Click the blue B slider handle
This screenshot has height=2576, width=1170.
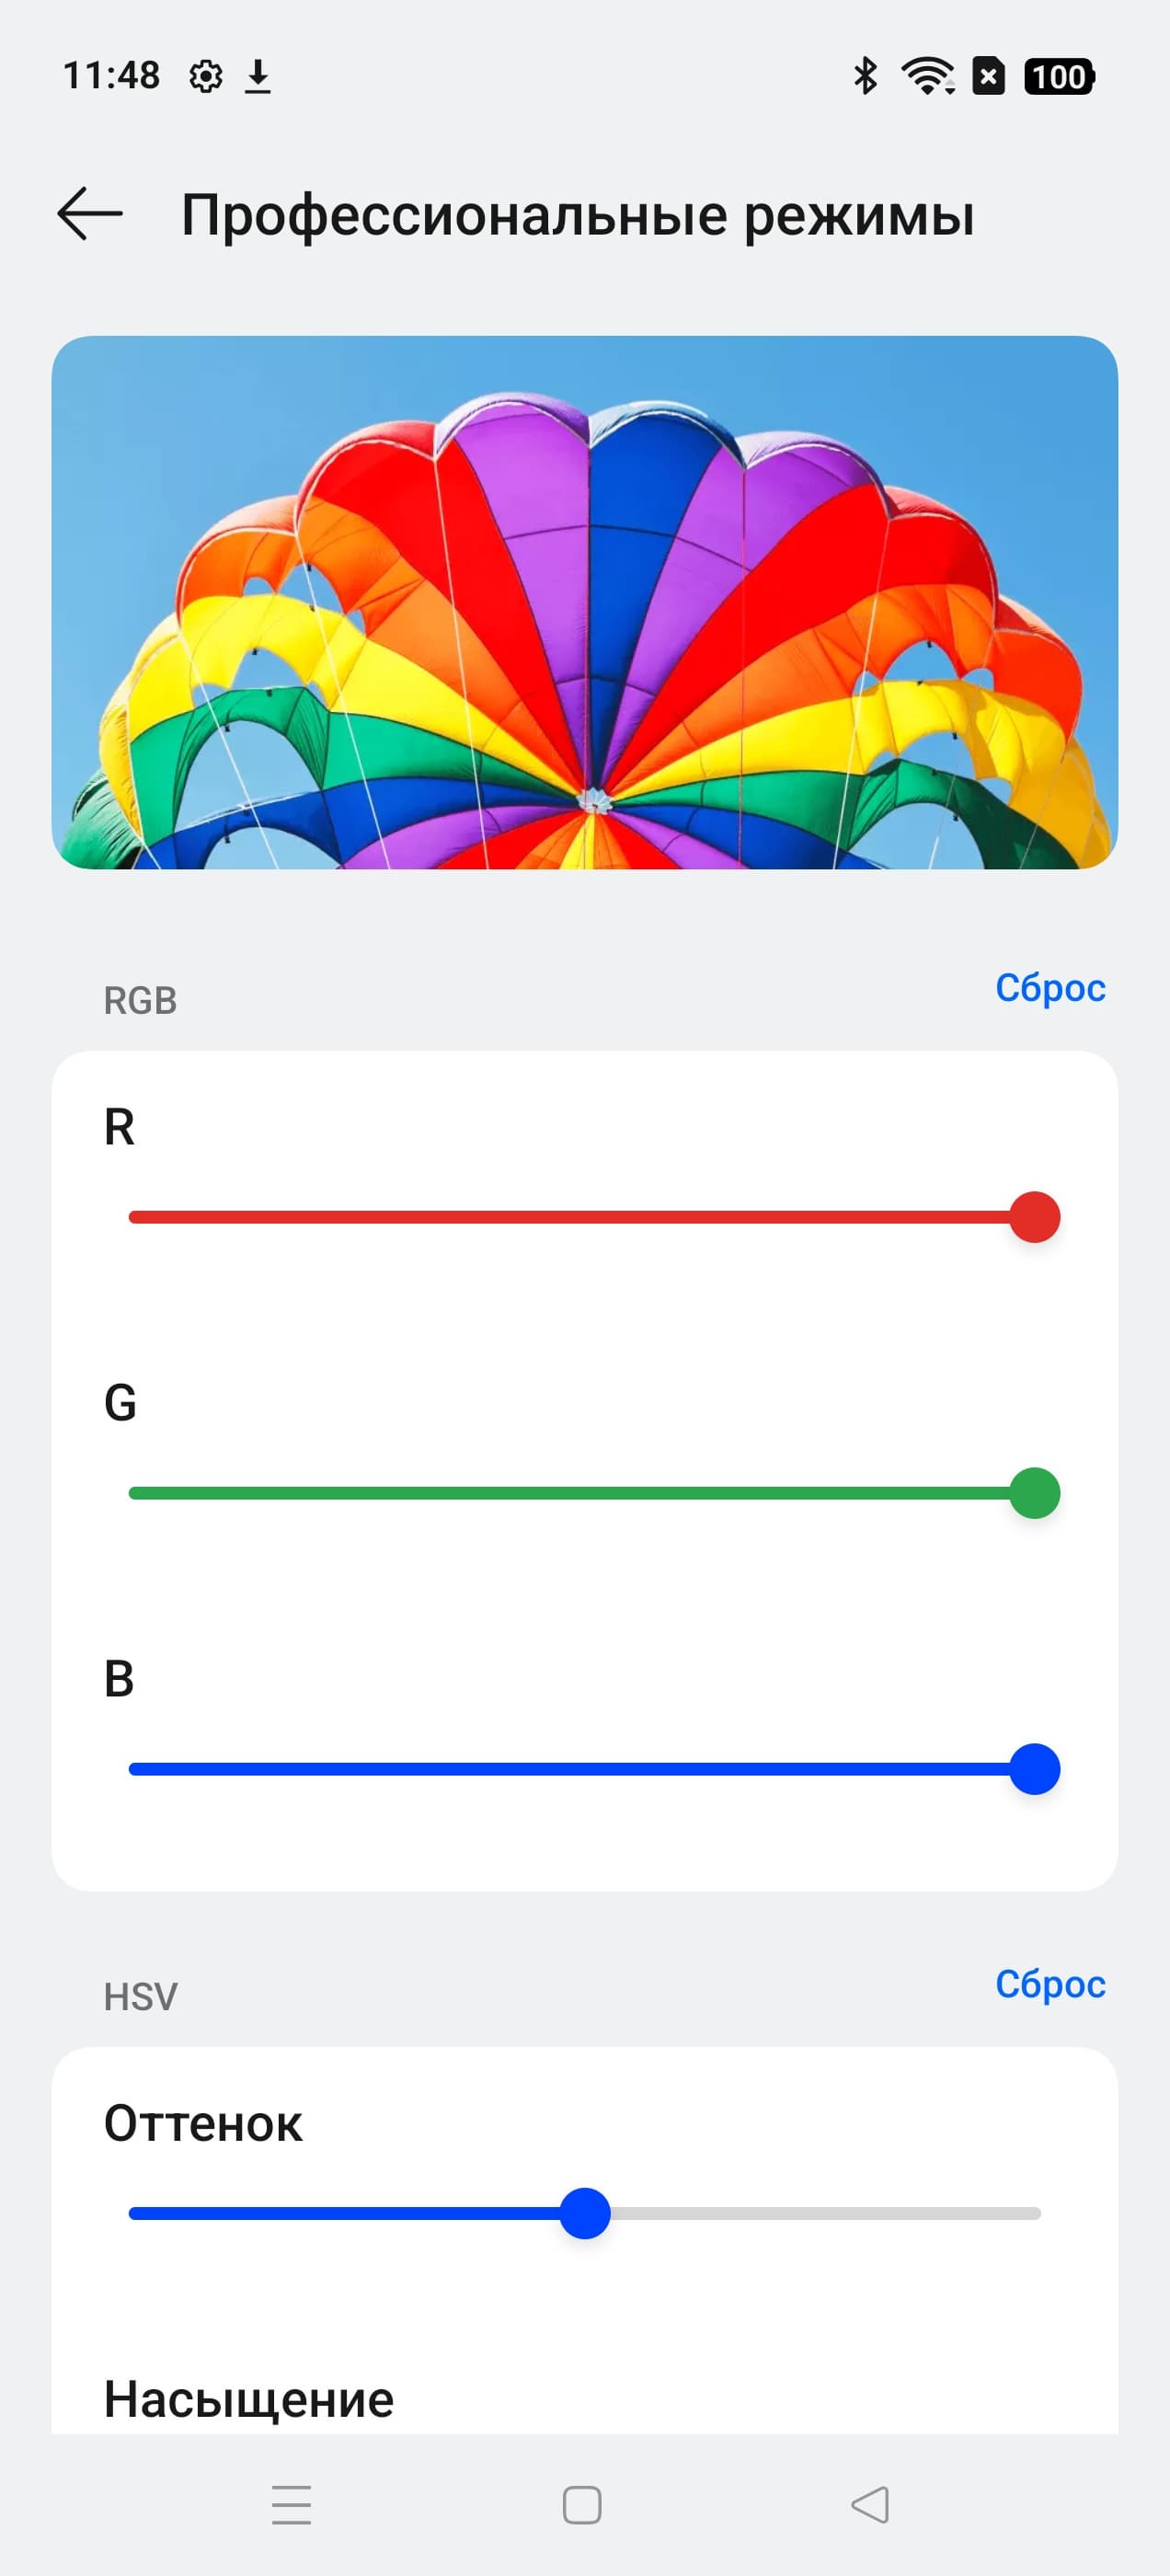pyautogui.click(x=1034, y=1769)
